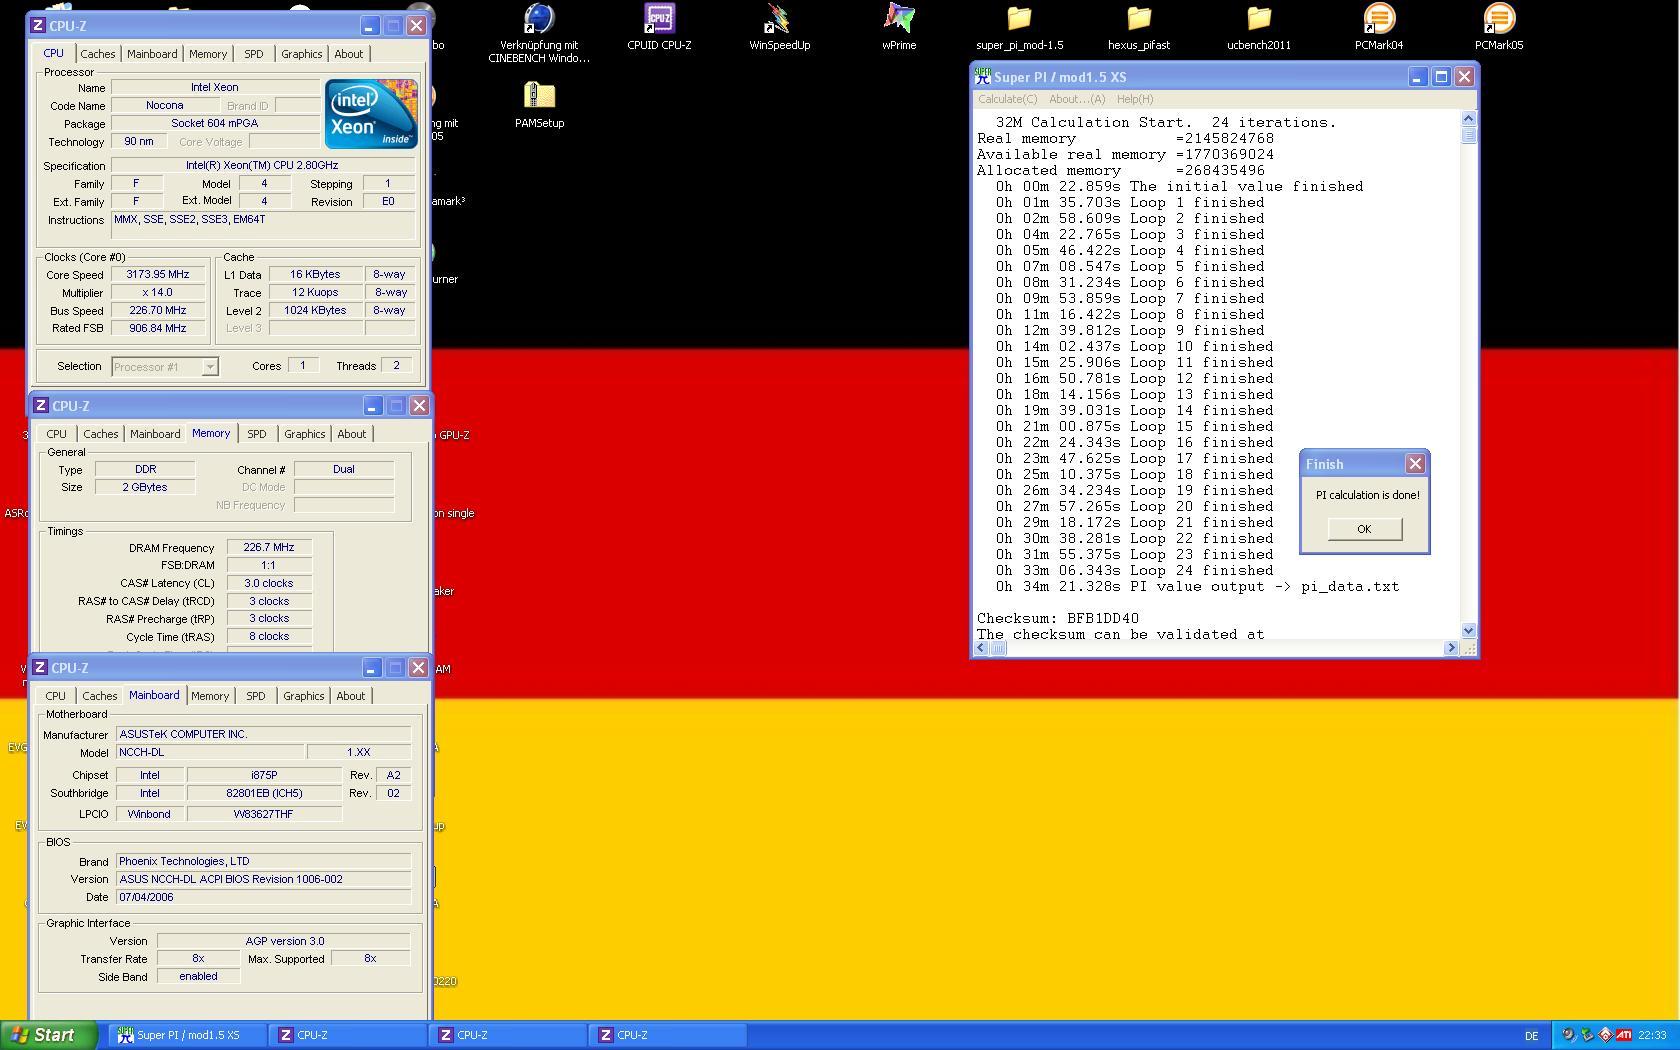
Task: Click the Core Speed 3173.95 MHz field
Action: [158, 274]
